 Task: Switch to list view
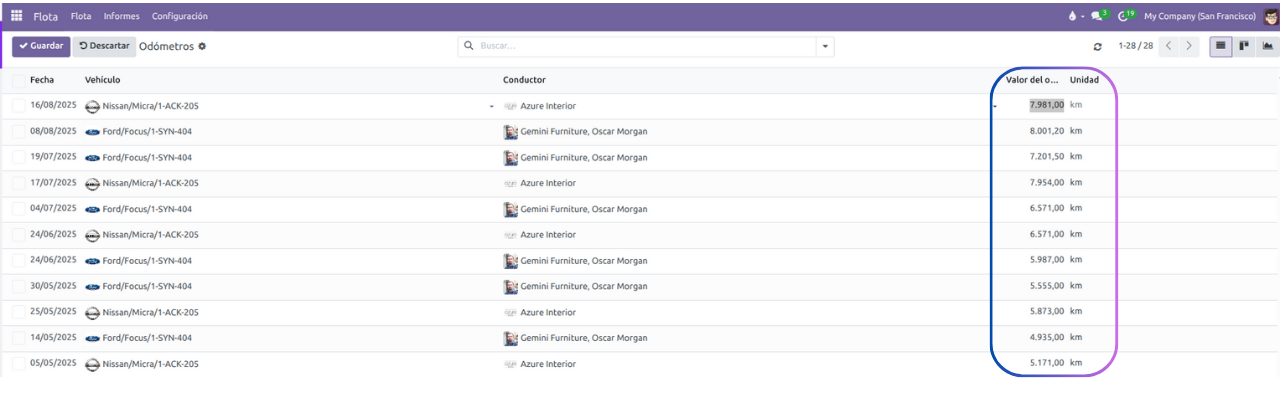click(1220, 46)
